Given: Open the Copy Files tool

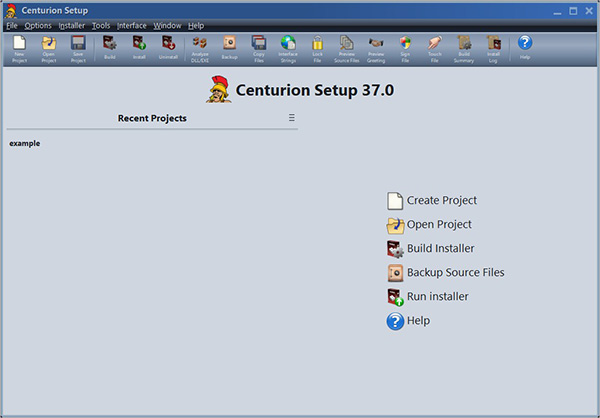Looking at the screenshot, I should pyautogui.click(x=259, y=49).
